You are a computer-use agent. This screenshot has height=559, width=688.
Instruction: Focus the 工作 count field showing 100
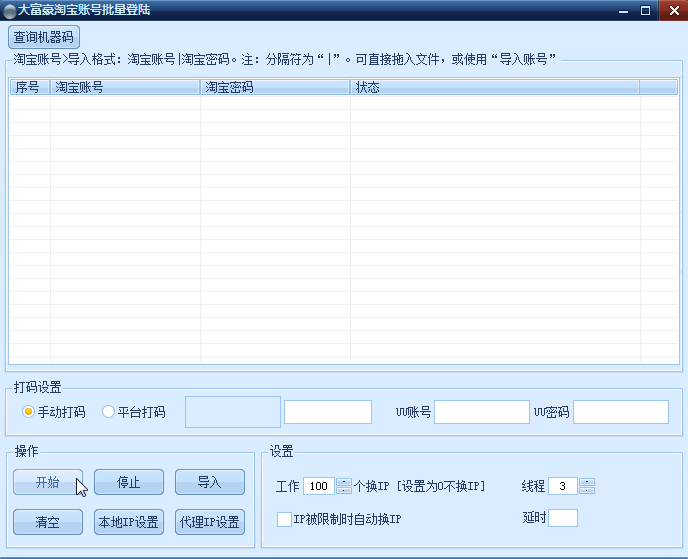pos(319,486)
